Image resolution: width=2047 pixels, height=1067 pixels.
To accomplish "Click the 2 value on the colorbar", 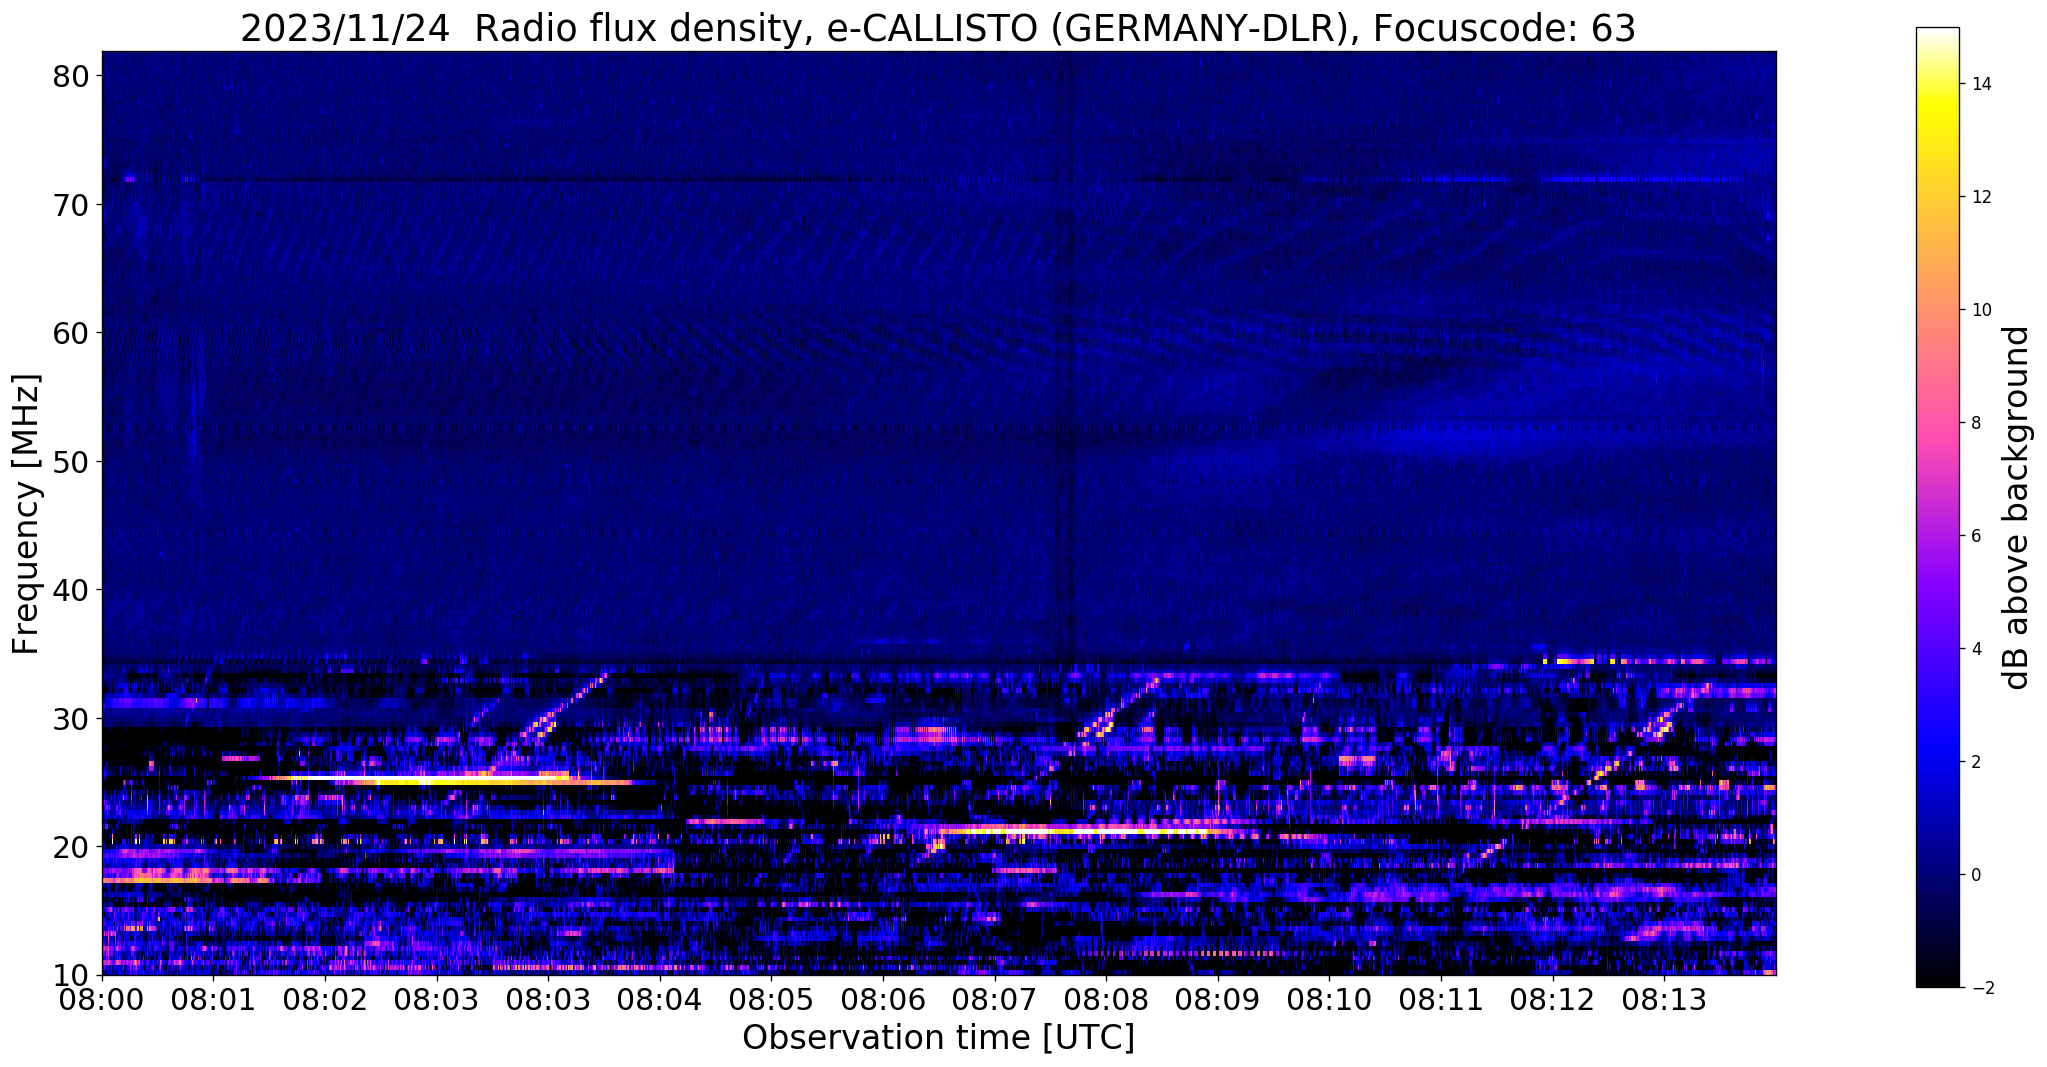I will click(x=1975, y=762).
